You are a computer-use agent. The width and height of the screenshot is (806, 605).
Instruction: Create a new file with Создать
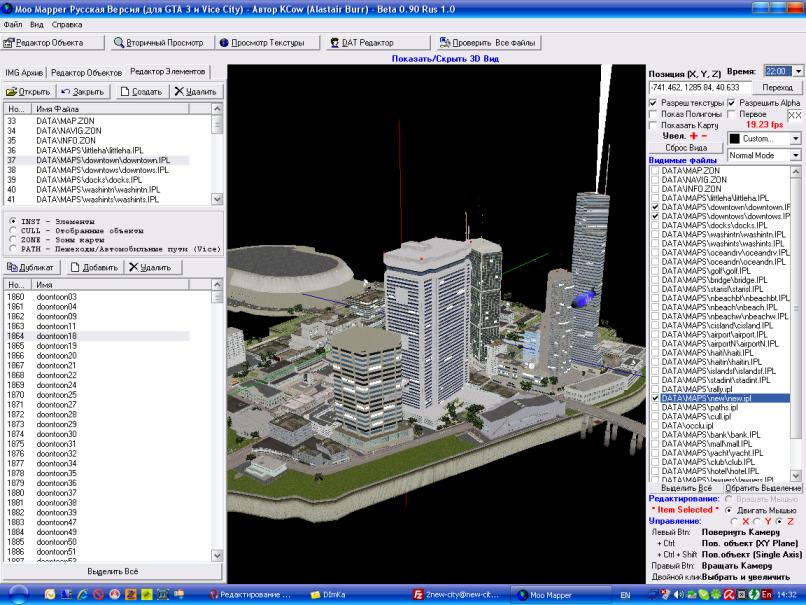[x=141, y=91]
